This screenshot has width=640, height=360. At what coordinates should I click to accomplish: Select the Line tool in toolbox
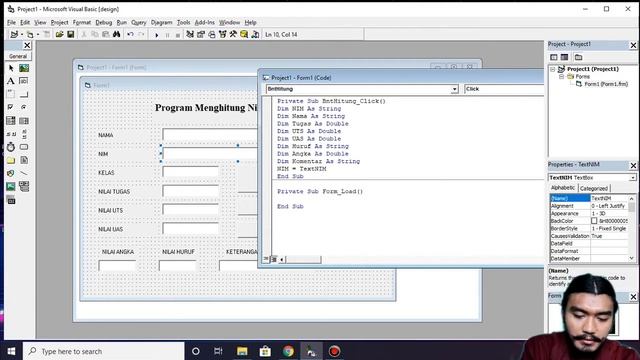pos(24,173)
